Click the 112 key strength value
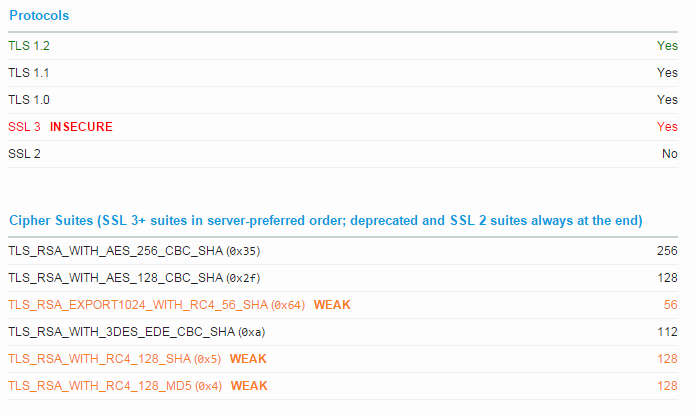696x416 pixels. click(x=667, y=331)
